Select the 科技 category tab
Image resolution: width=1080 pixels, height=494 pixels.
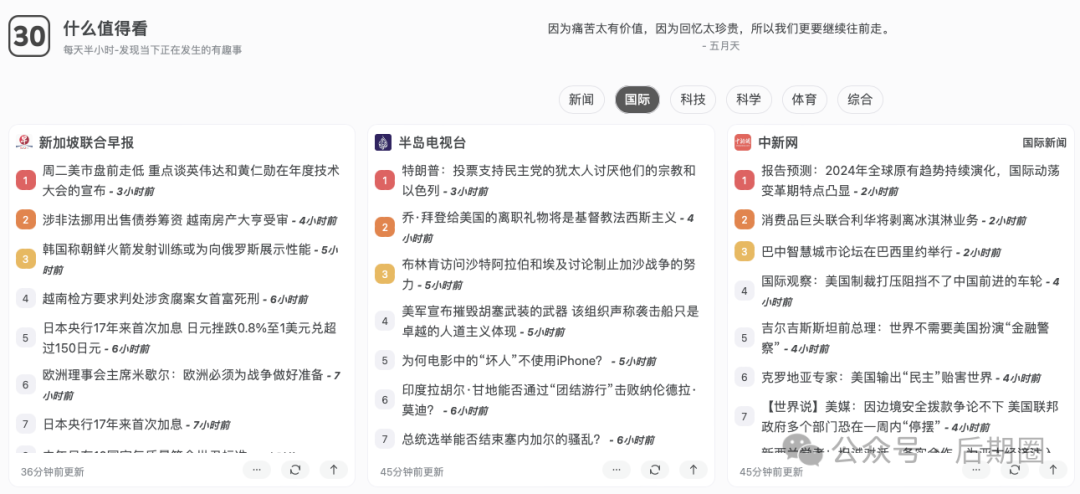click(693, 99)
